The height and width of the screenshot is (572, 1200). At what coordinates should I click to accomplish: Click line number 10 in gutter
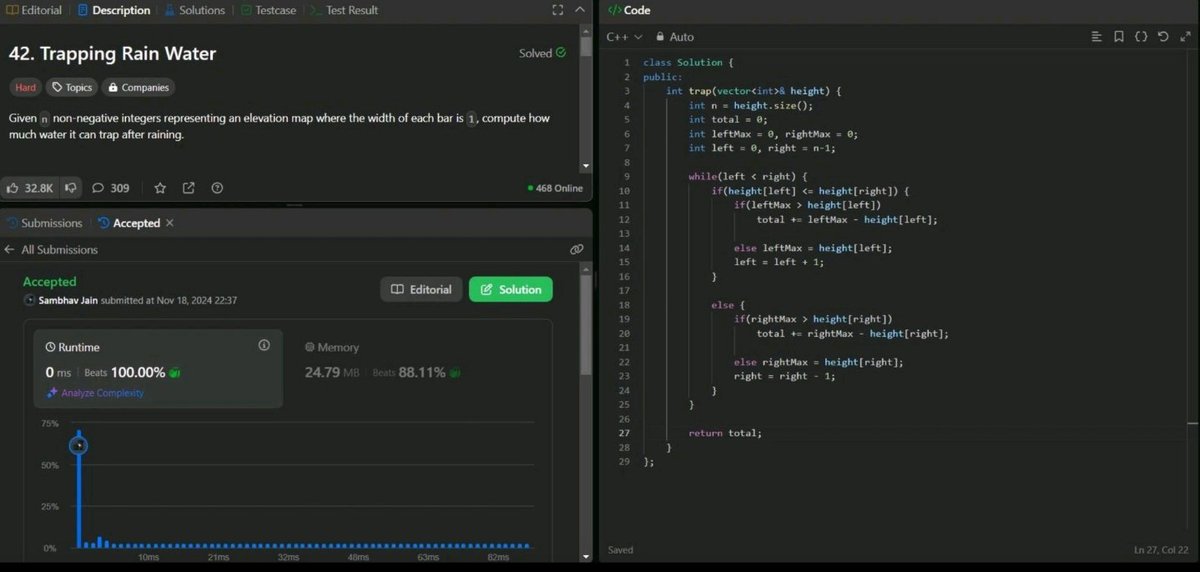coord(624,191)
